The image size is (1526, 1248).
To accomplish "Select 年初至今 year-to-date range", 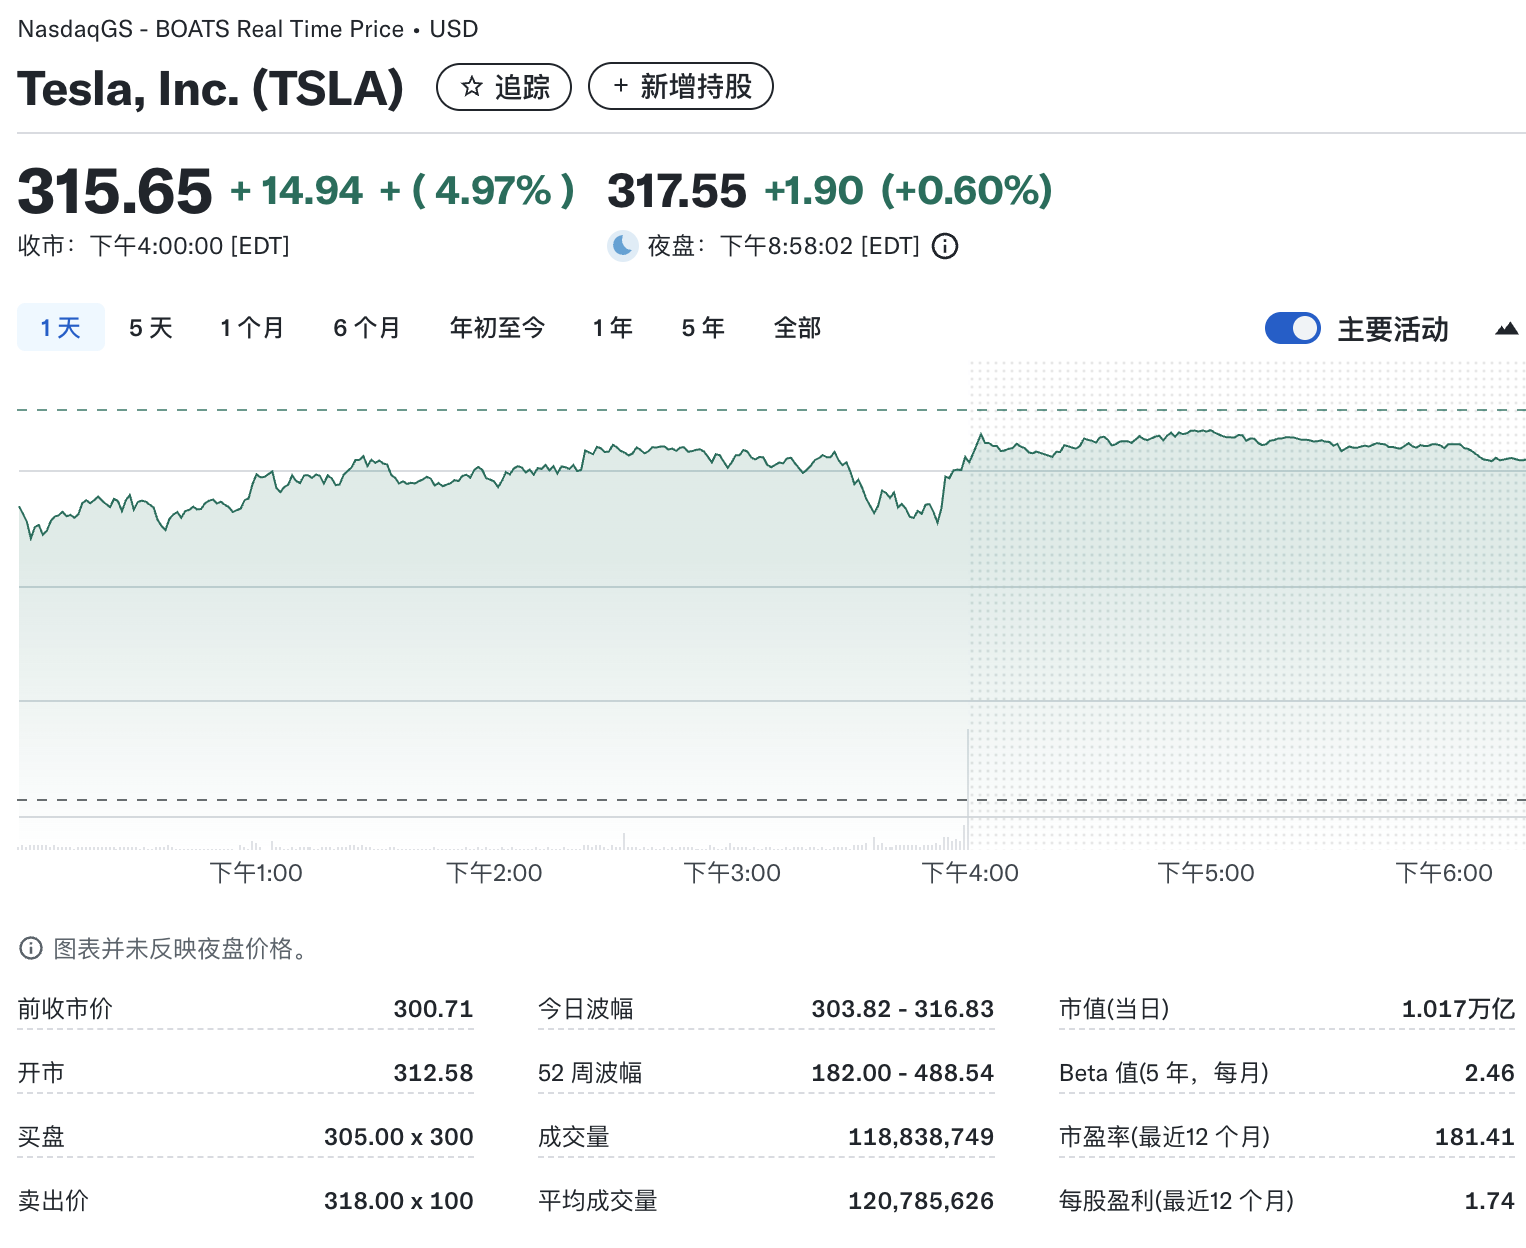I will [497, 328].
